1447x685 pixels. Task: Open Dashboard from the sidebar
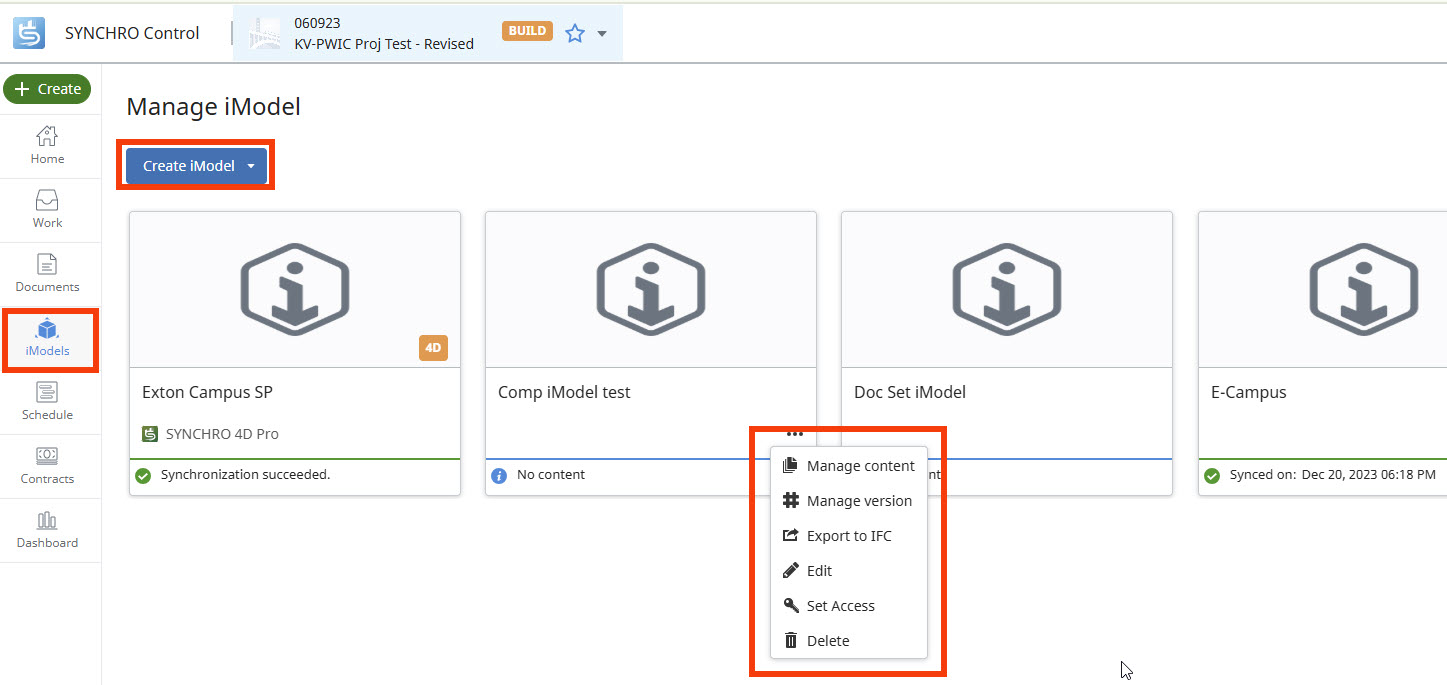[x=47, y=530]
